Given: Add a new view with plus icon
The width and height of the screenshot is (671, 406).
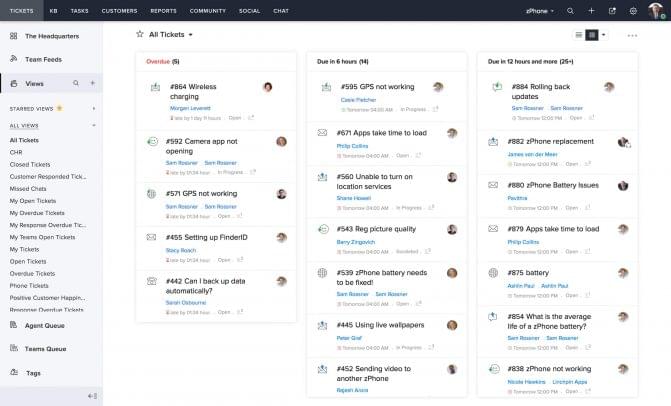Looking at the screenshot, I should coord(92,83).
